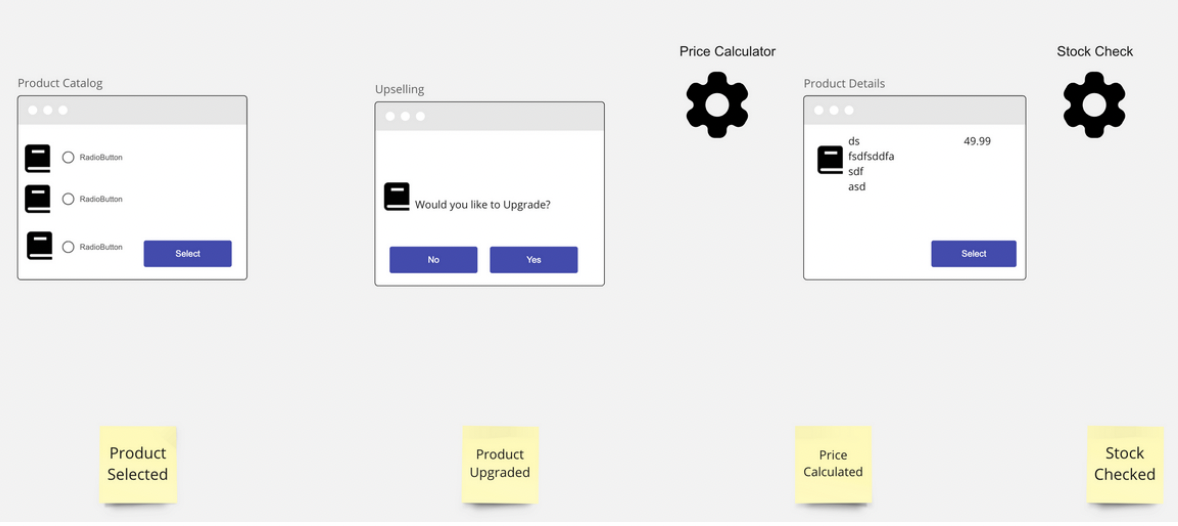Choose the first RadioButton in Product Catalog

coord(68,158)
